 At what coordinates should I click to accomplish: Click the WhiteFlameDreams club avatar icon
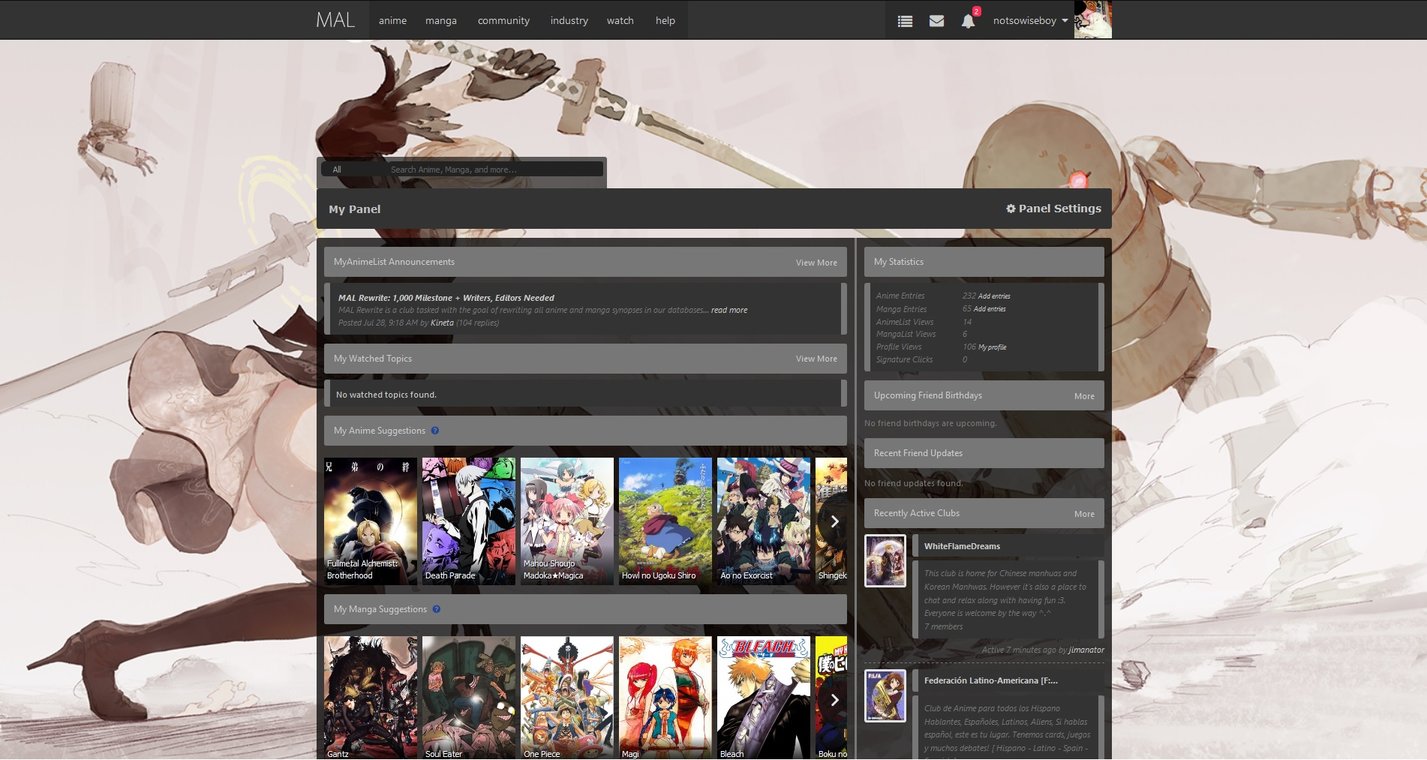coord(884,561)
